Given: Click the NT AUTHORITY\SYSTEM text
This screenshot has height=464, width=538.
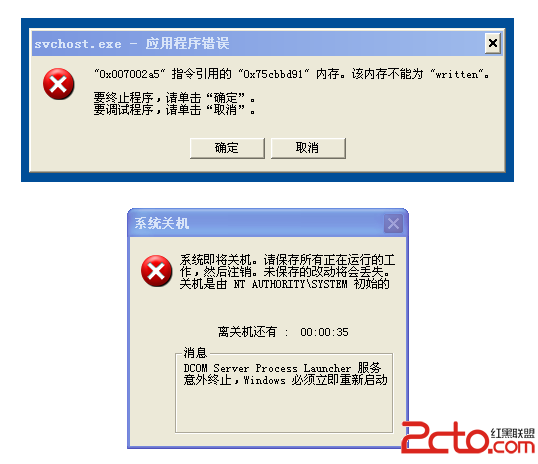Looking at the screenshot, I should [290, 284].
